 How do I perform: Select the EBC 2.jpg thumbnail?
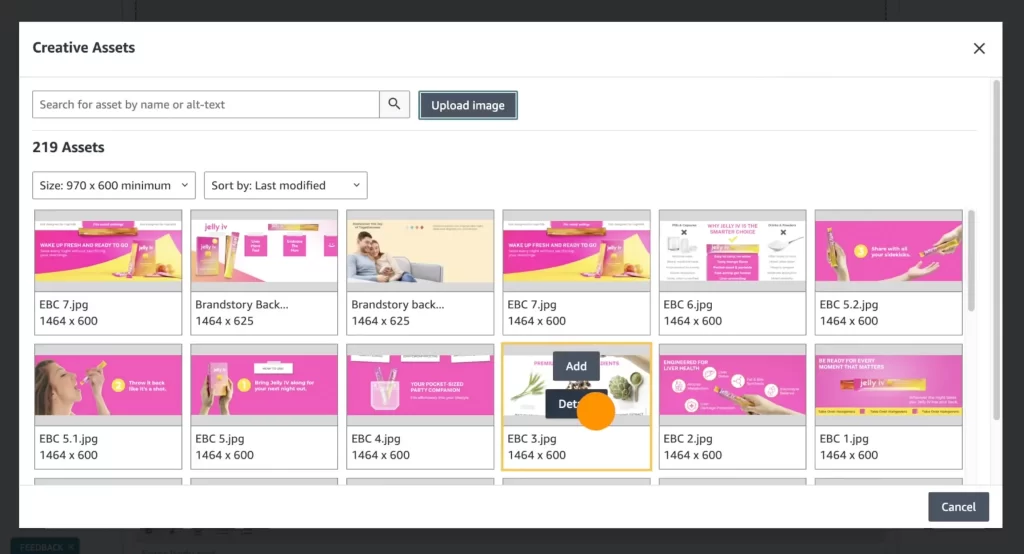732,385
